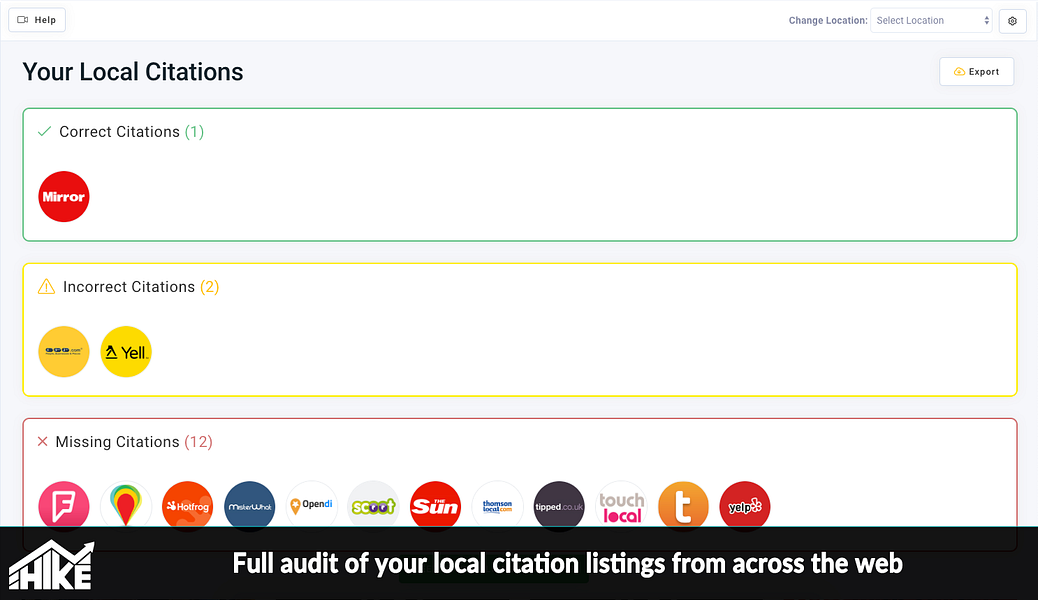Select the Opendi citation icon
Image resolution: width=1038 pixels, height=600 pixels.
click(x=312, y=506)
